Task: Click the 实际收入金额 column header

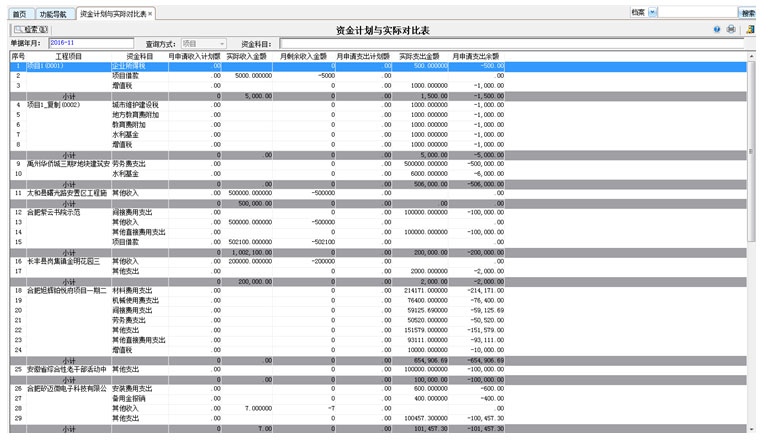Action: (246, 57)
